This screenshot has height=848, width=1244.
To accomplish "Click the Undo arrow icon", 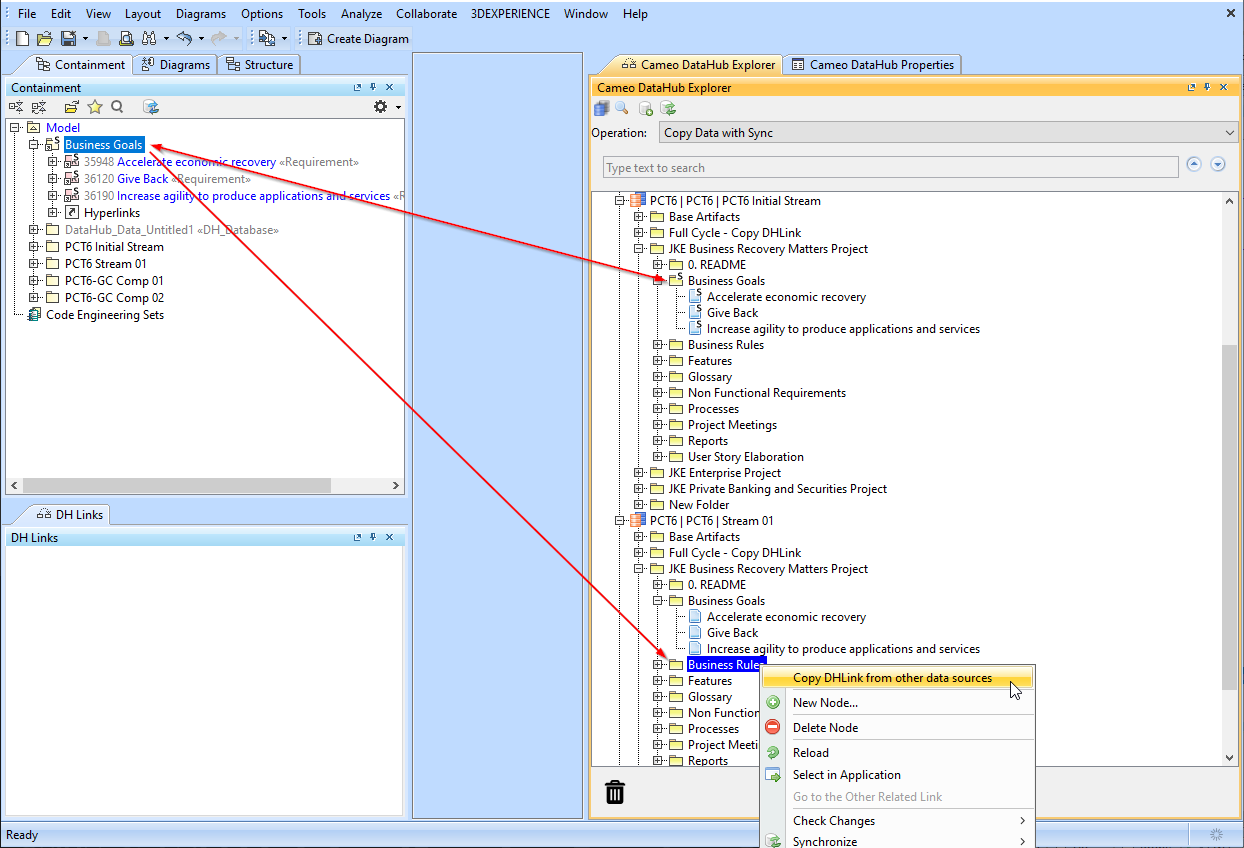I will [184, 39].
